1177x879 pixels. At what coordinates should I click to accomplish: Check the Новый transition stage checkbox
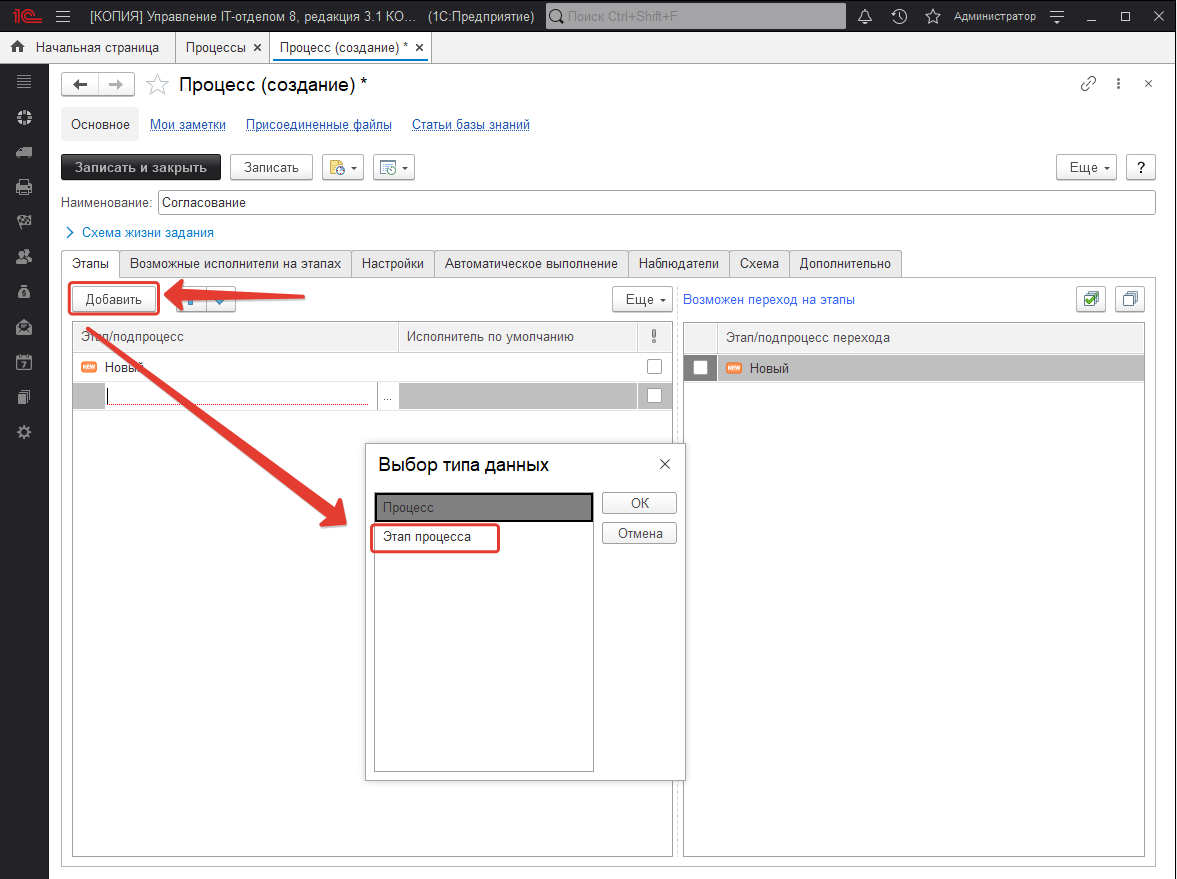[x=700, y=368]
